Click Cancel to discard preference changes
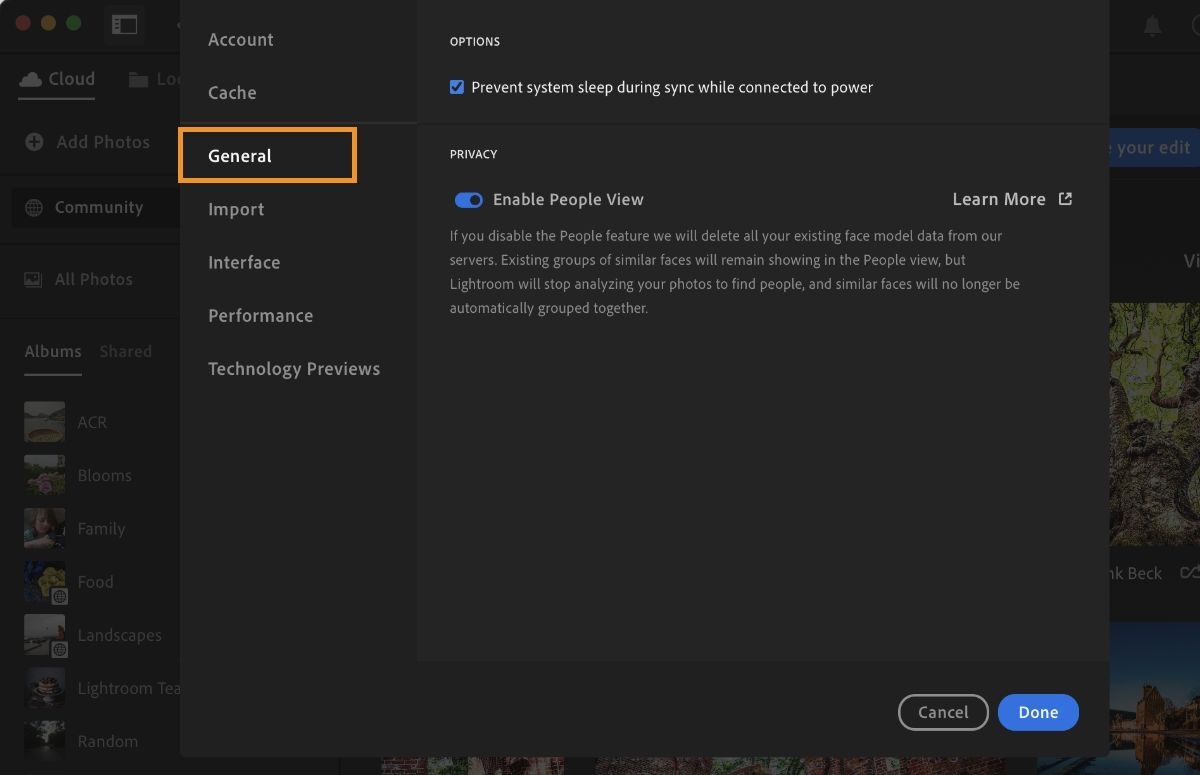This screenshot has width=1200, height=775. 943,712
